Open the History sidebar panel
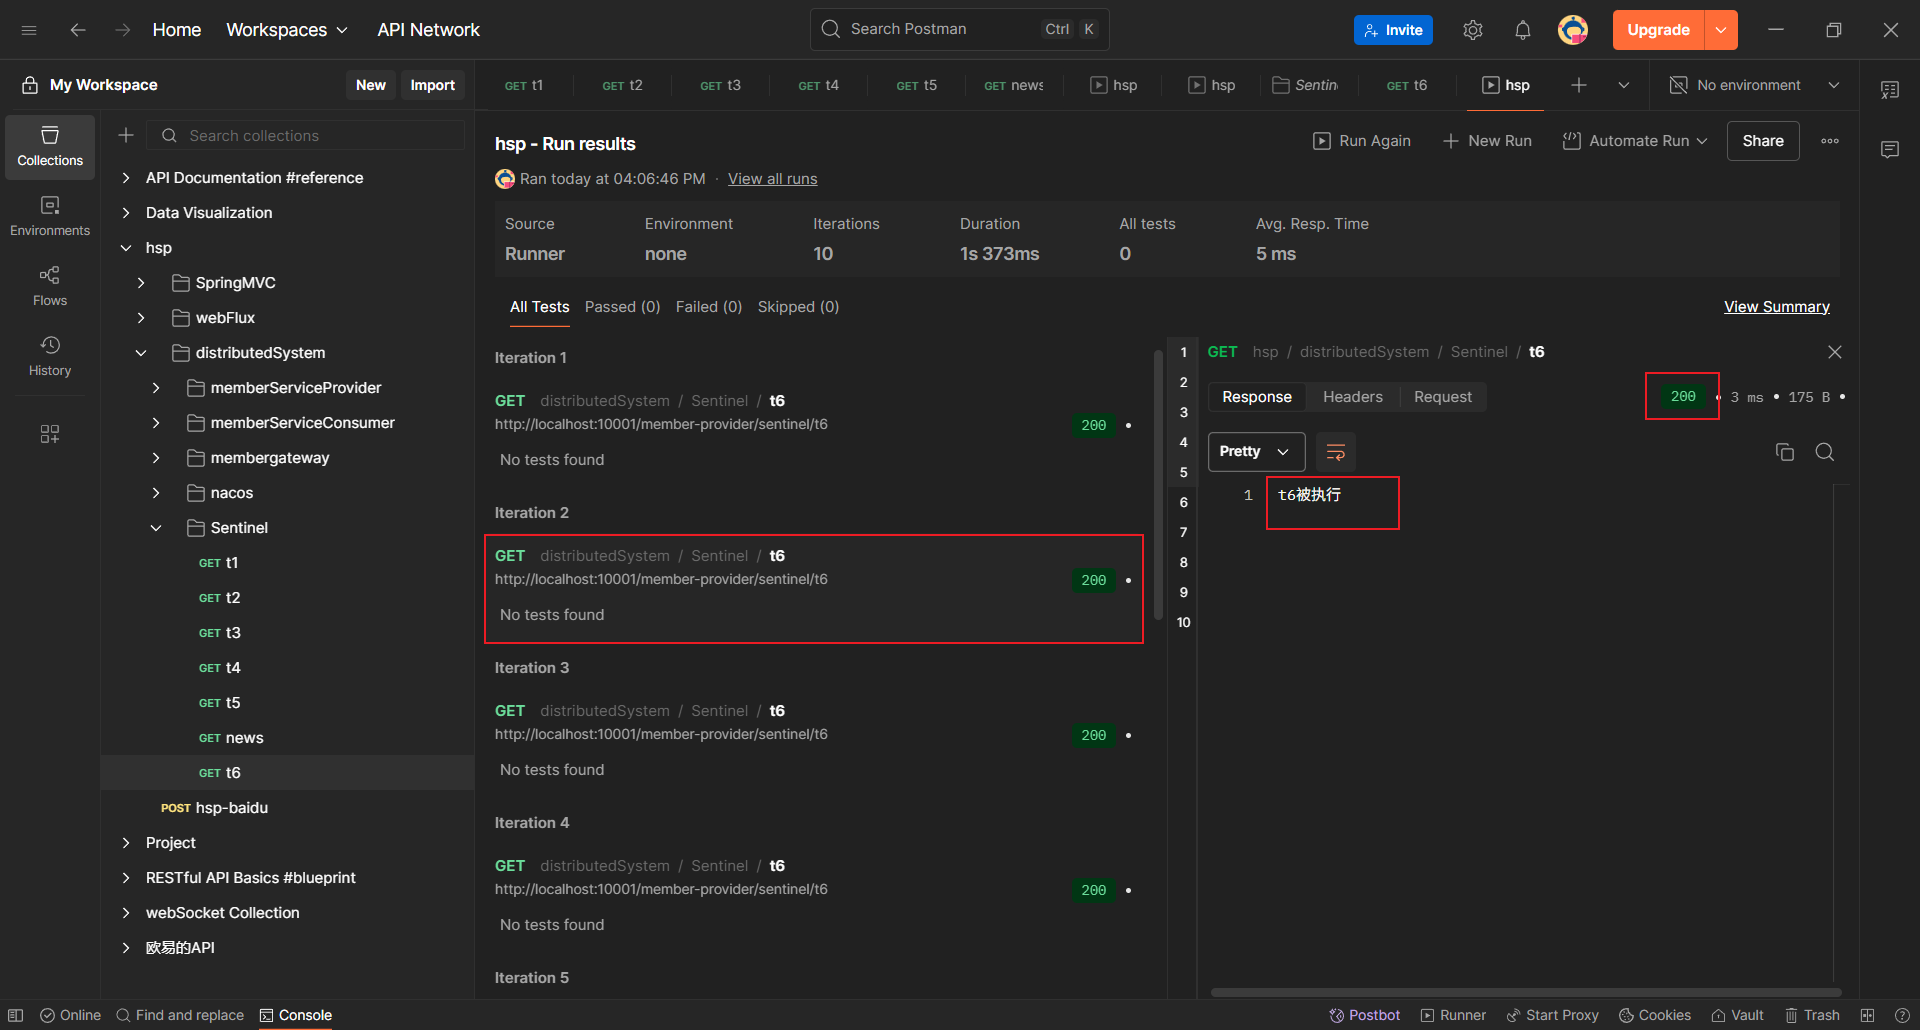The width and height of the screenshot is (1920, 1030). tap(50, 356)
